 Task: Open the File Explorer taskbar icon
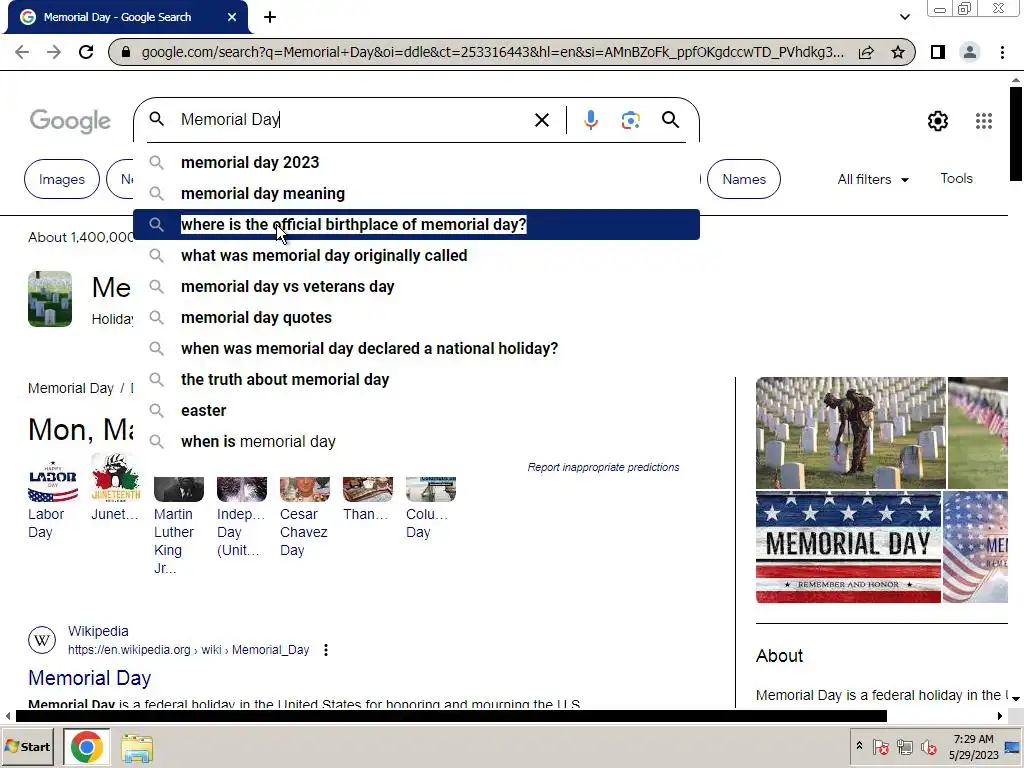[x=137, y=748]
